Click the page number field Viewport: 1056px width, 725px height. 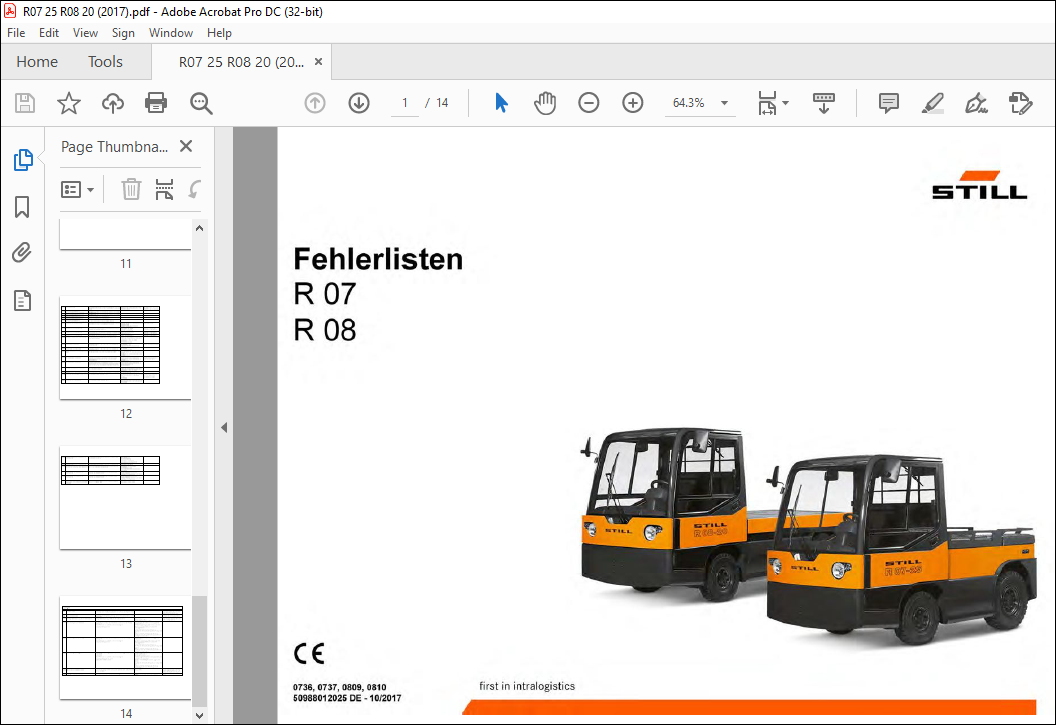point(405,103)
